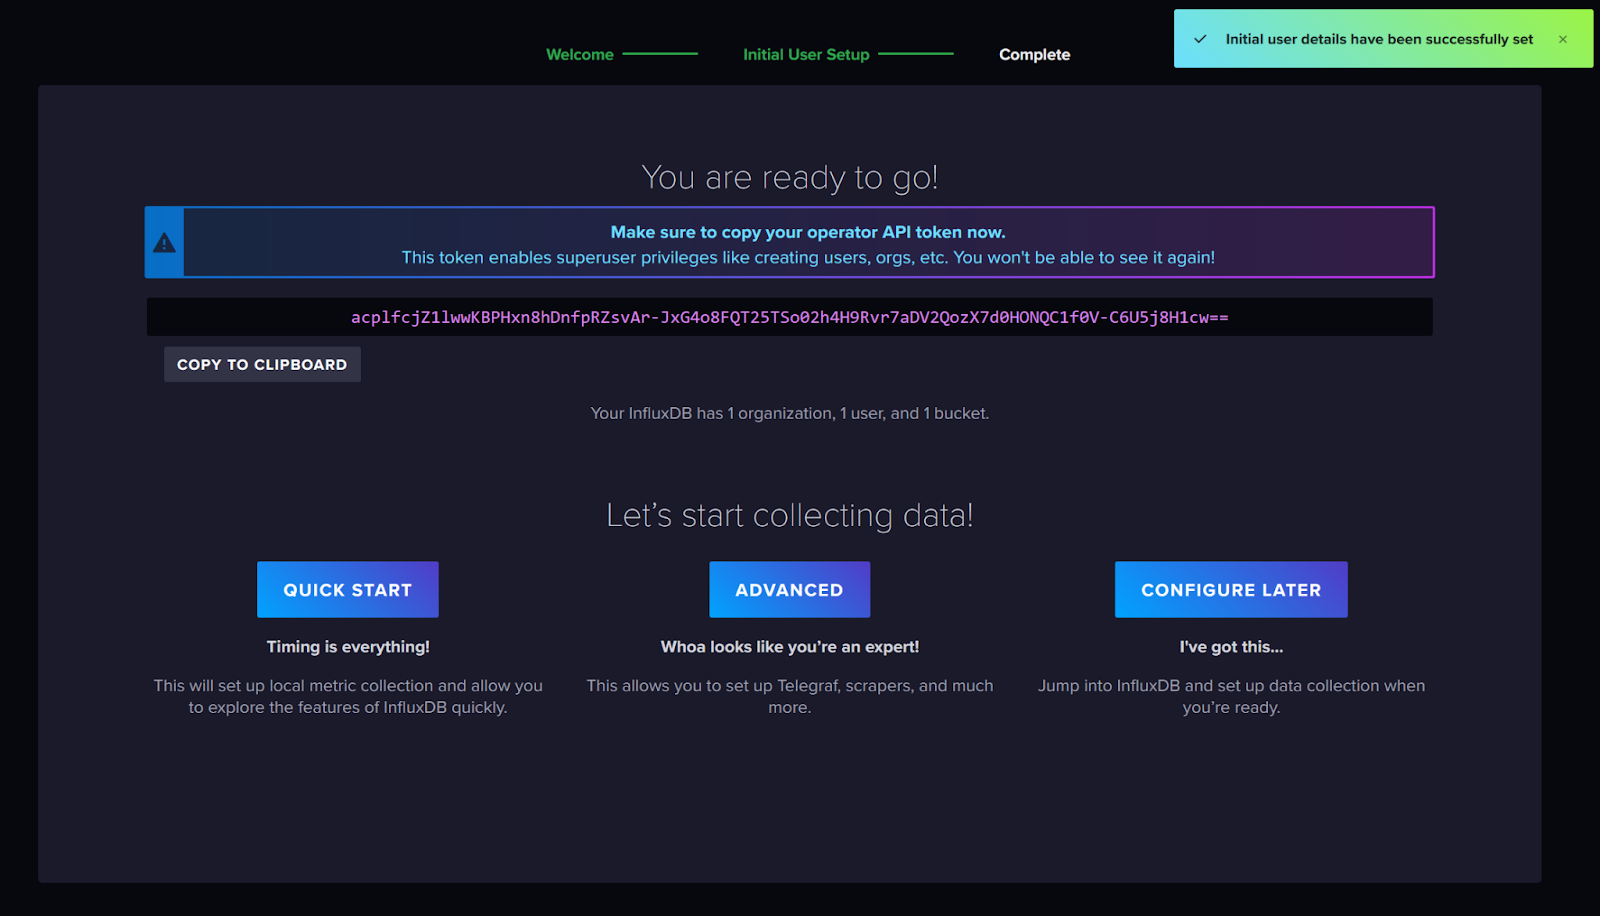Click the 'I've got this...' caption

click(1231, 647)
